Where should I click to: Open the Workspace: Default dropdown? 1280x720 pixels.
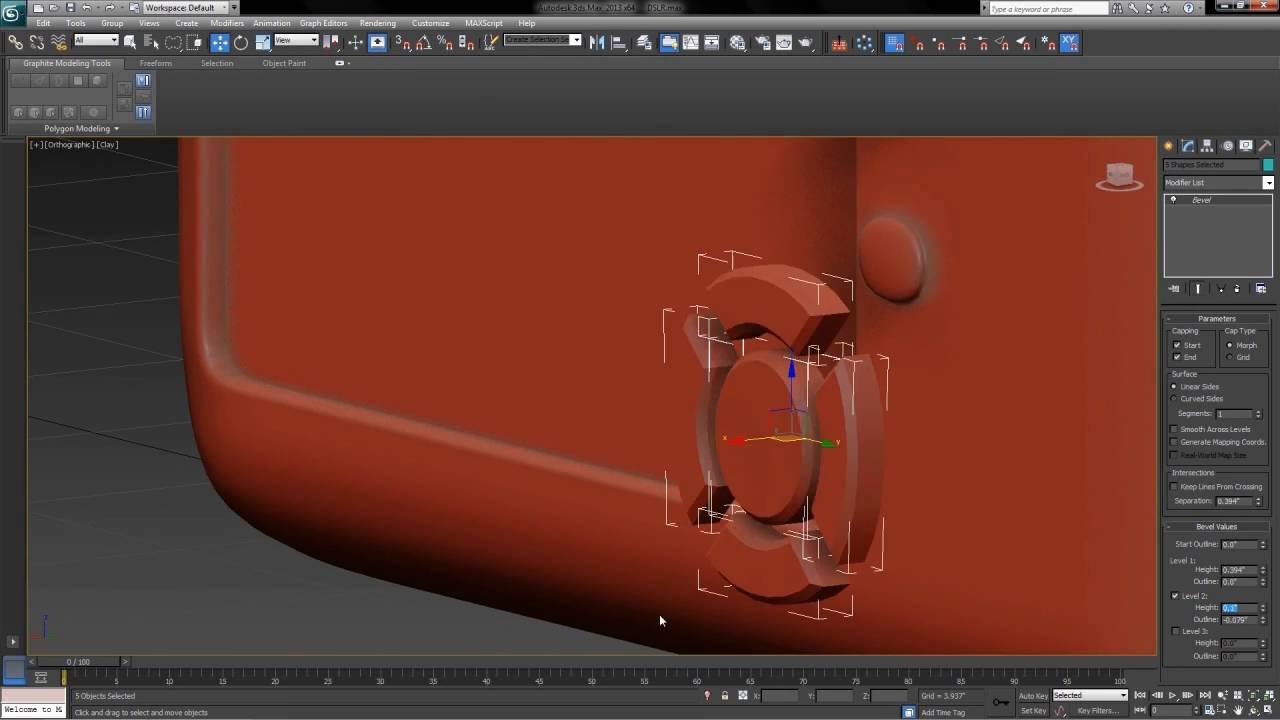tap(185, 7)
